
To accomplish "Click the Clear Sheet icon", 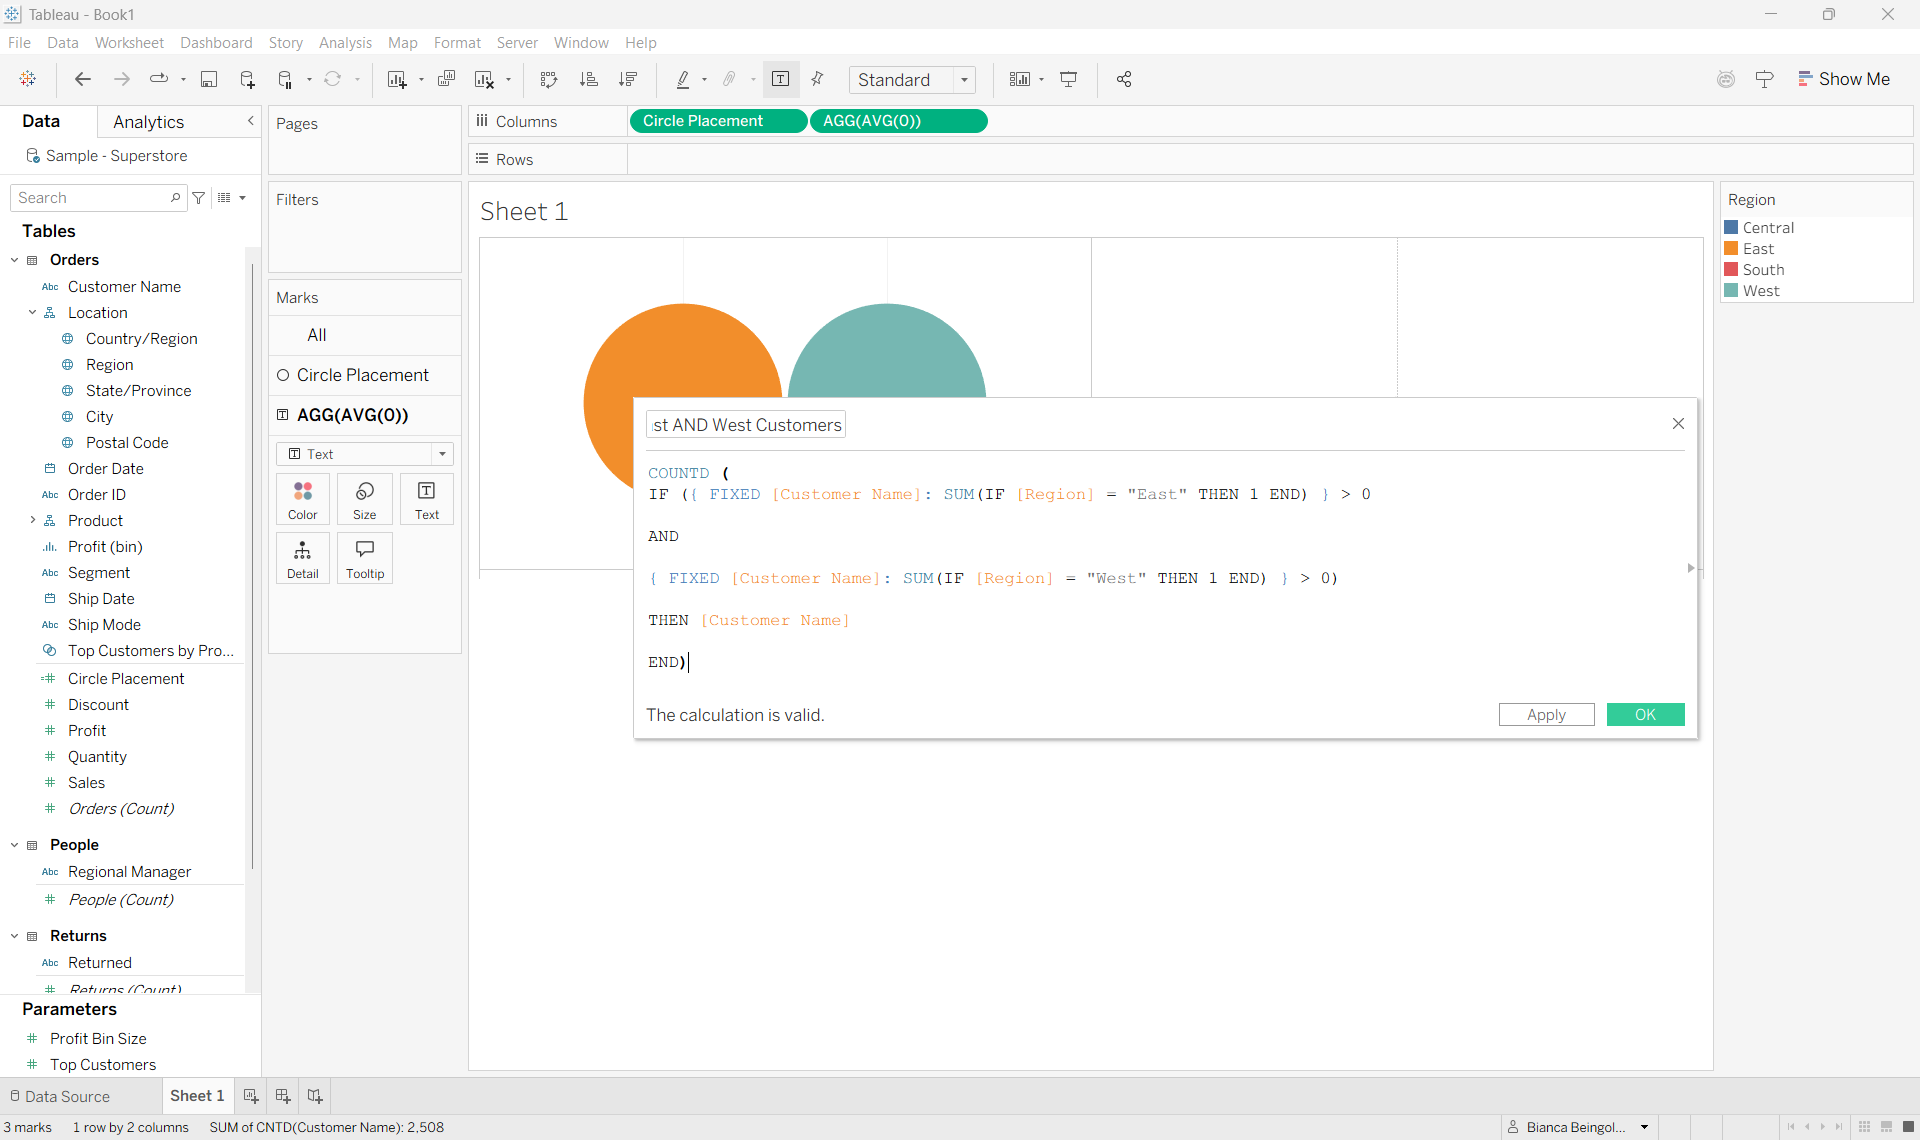I will [x=485, y=79].
